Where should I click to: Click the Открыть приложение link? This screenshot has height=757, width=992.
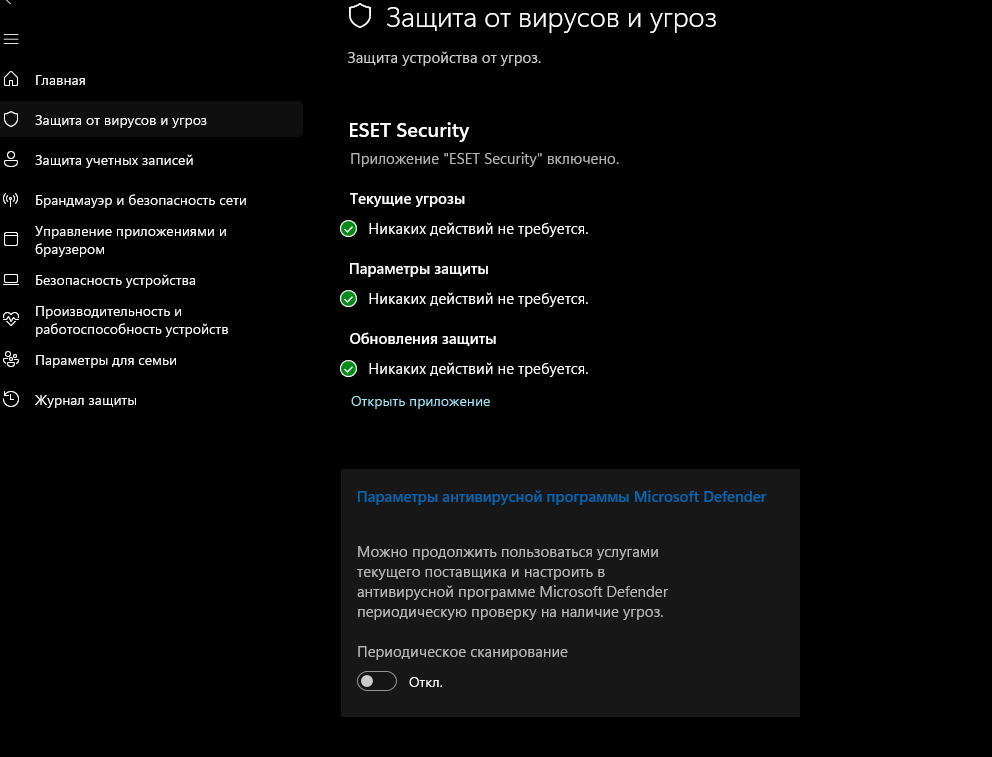point(420,401)
